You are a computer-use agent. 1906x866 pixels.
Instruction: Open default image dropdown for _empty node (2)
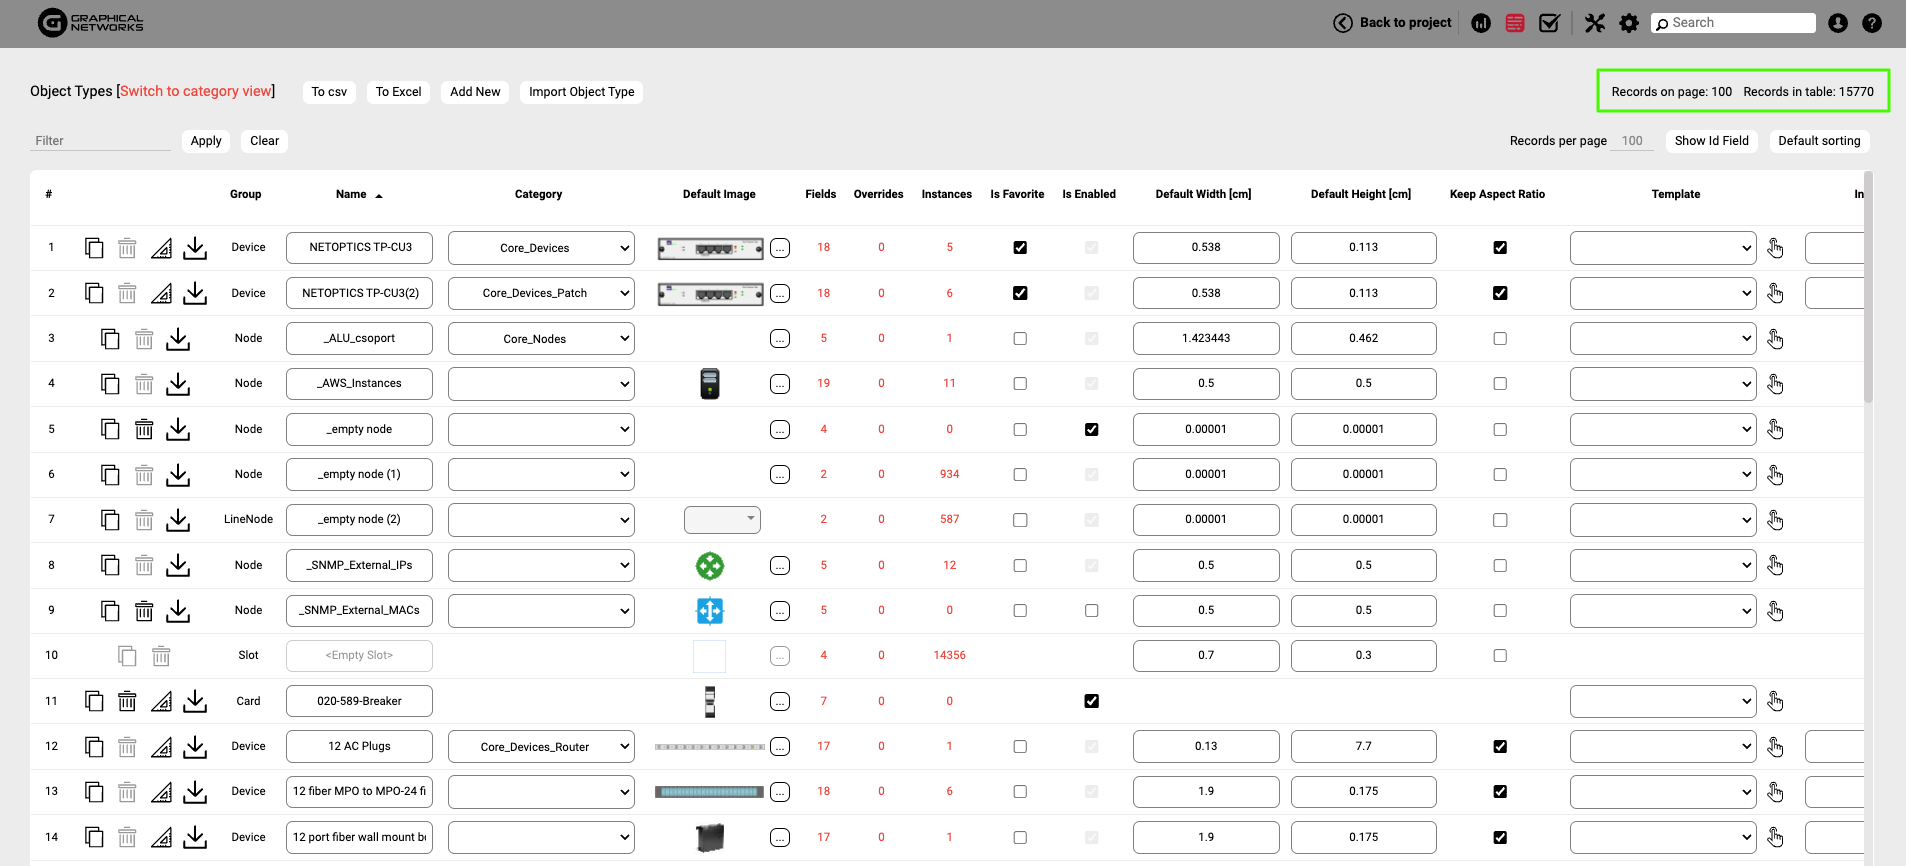[722, 520]
